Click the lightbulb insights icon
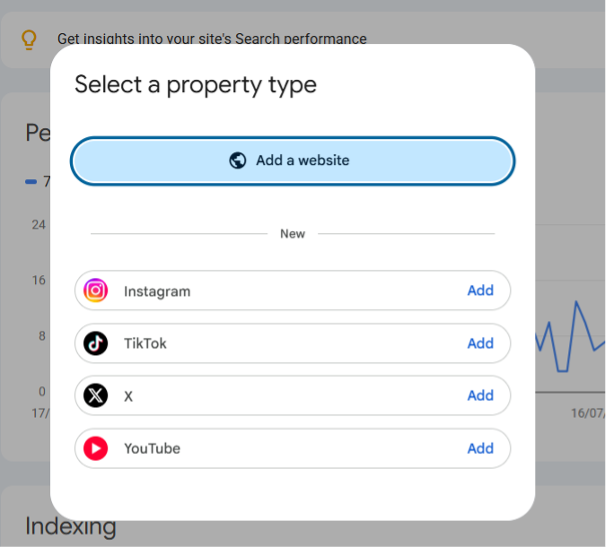 29,39
